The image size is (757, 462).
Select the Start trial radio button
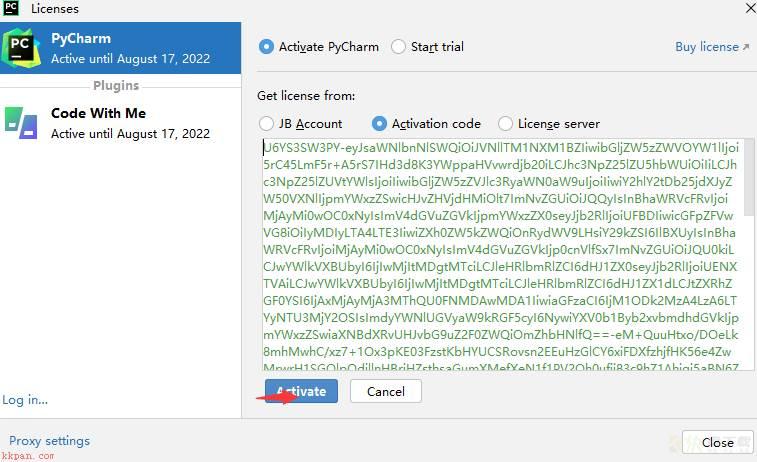pos(398,47)
